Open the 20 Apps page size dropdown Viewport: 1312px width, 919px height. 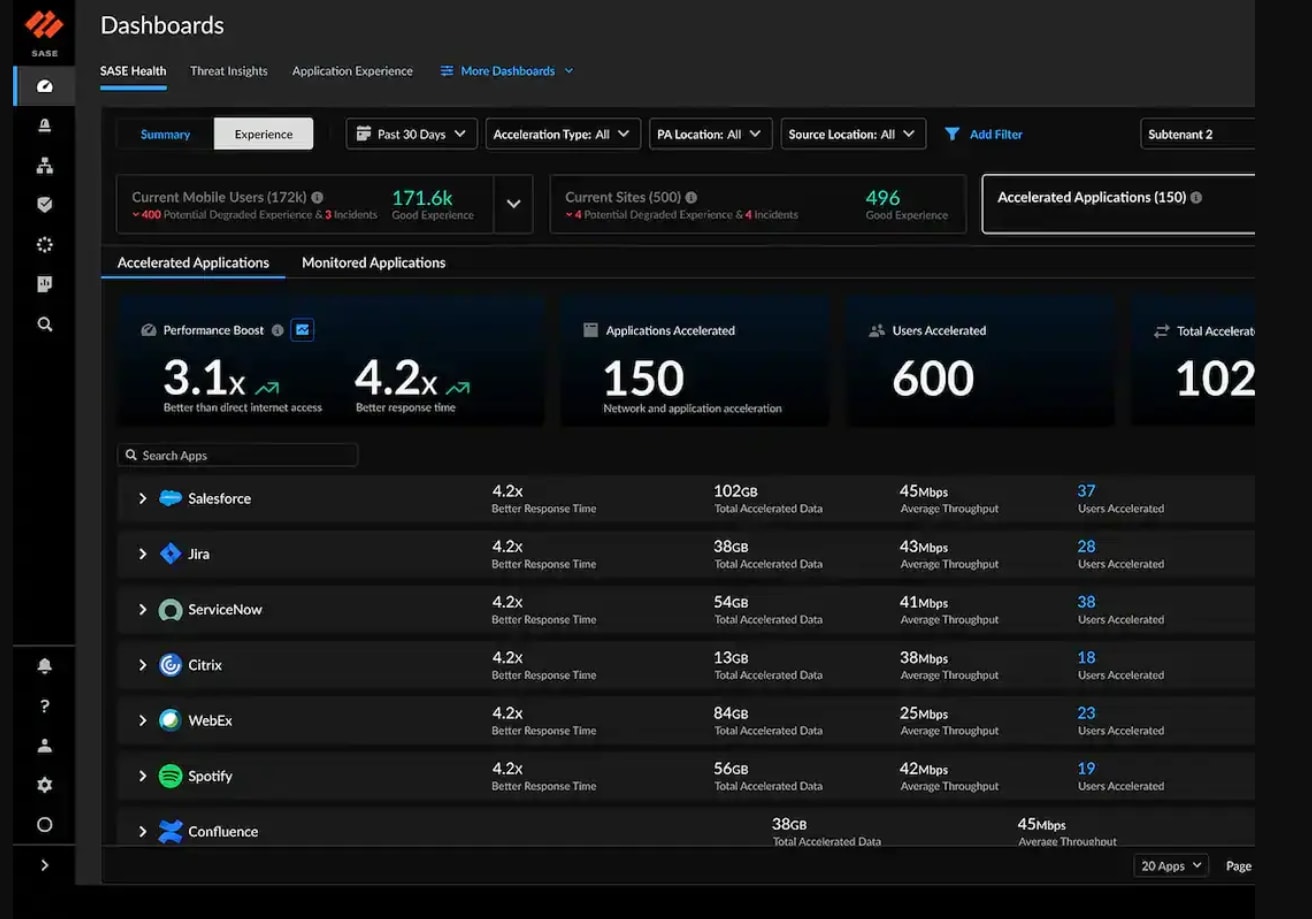(1171, 866)
